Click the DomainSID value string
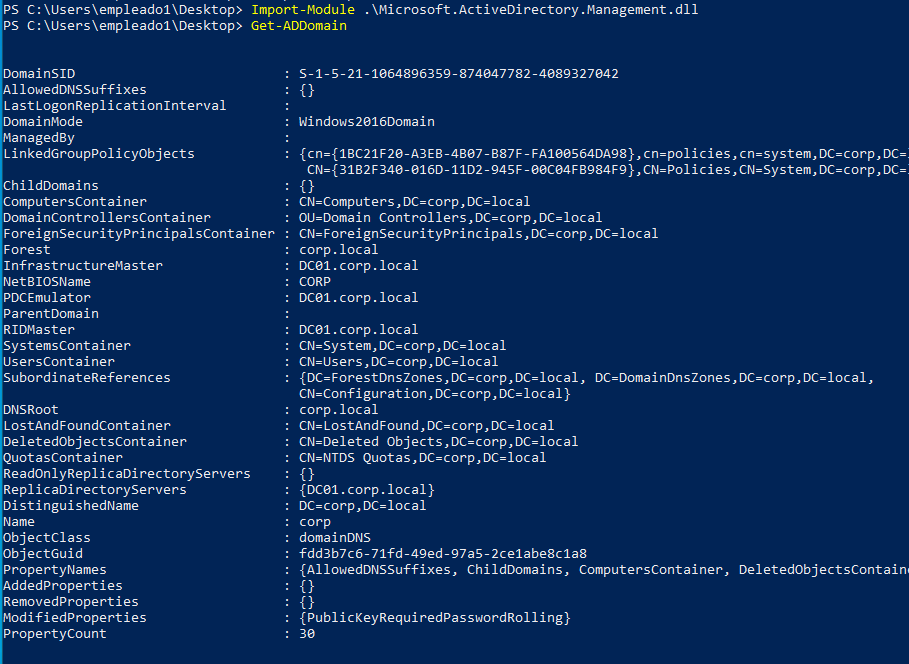The image size is (909, 664). [x=459, y=74]
